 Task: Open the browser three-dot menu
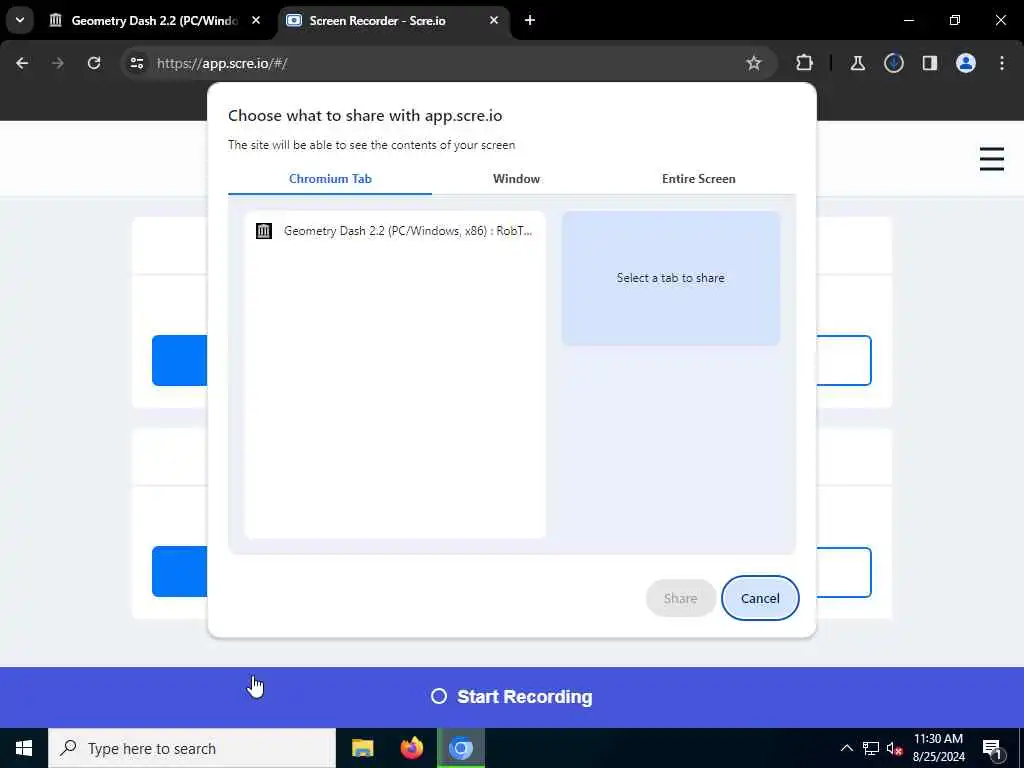tap(1002, 63)
